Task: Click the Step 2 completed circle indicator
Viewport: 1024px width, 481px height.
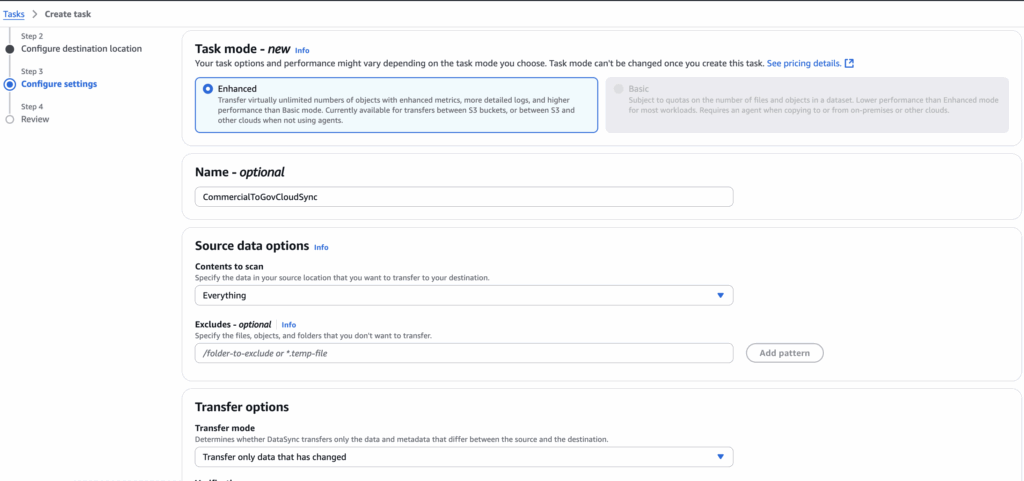Action: pos(10,49)
